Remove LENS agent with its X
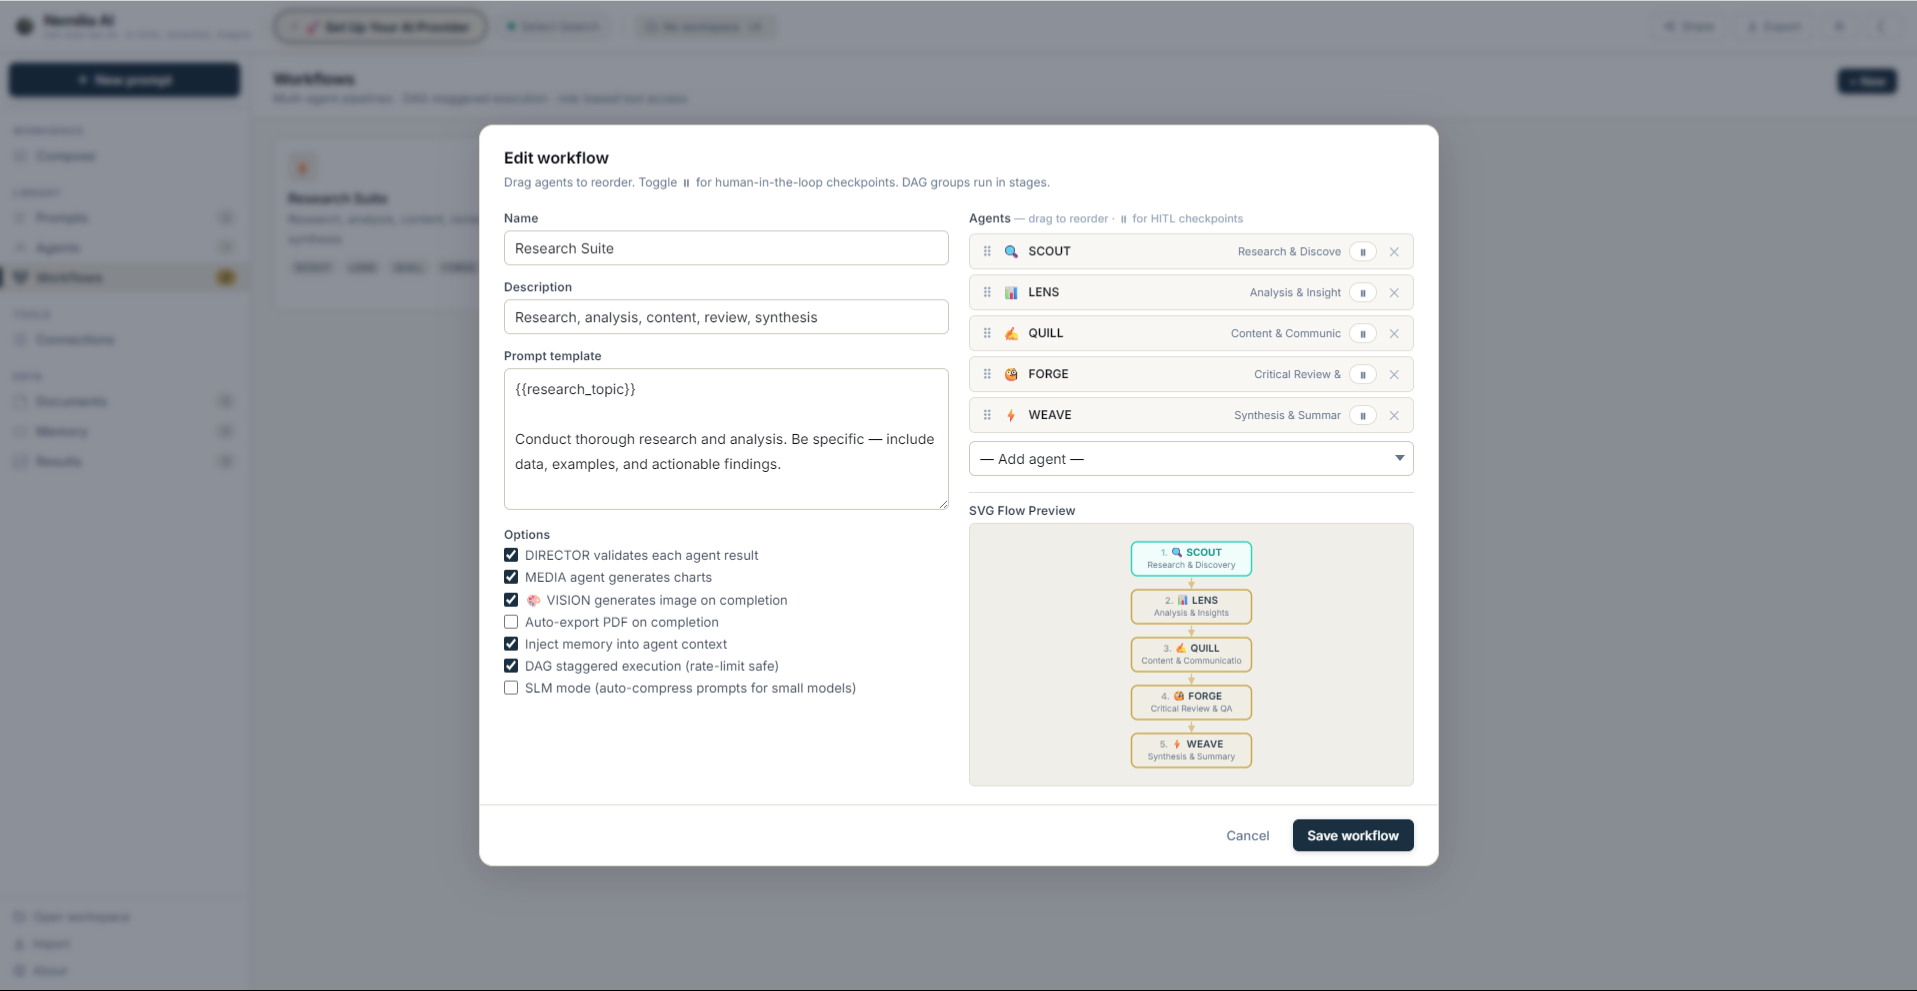1917x991 pixels. (x=1394, y=293)
